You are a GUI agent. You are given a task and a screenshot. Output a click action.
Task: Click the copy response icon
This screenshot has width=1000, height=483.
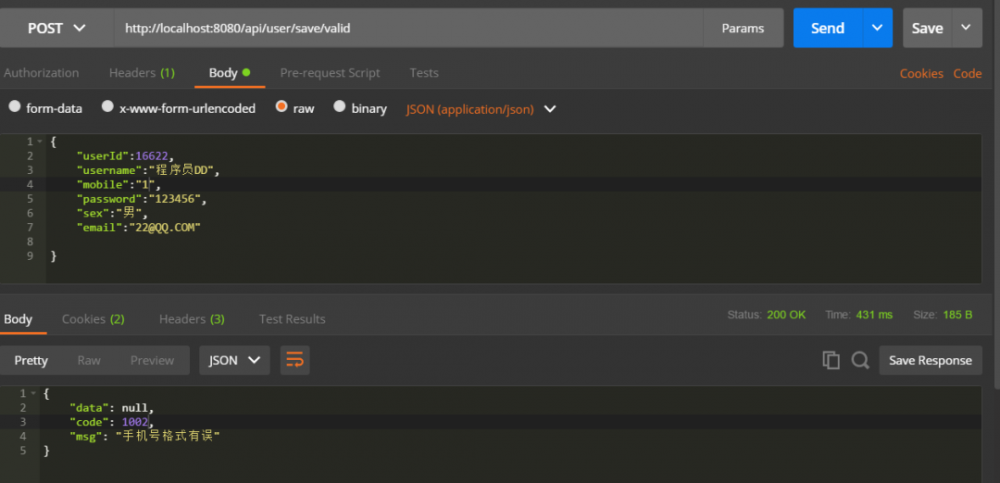click(x=831, y=360)
